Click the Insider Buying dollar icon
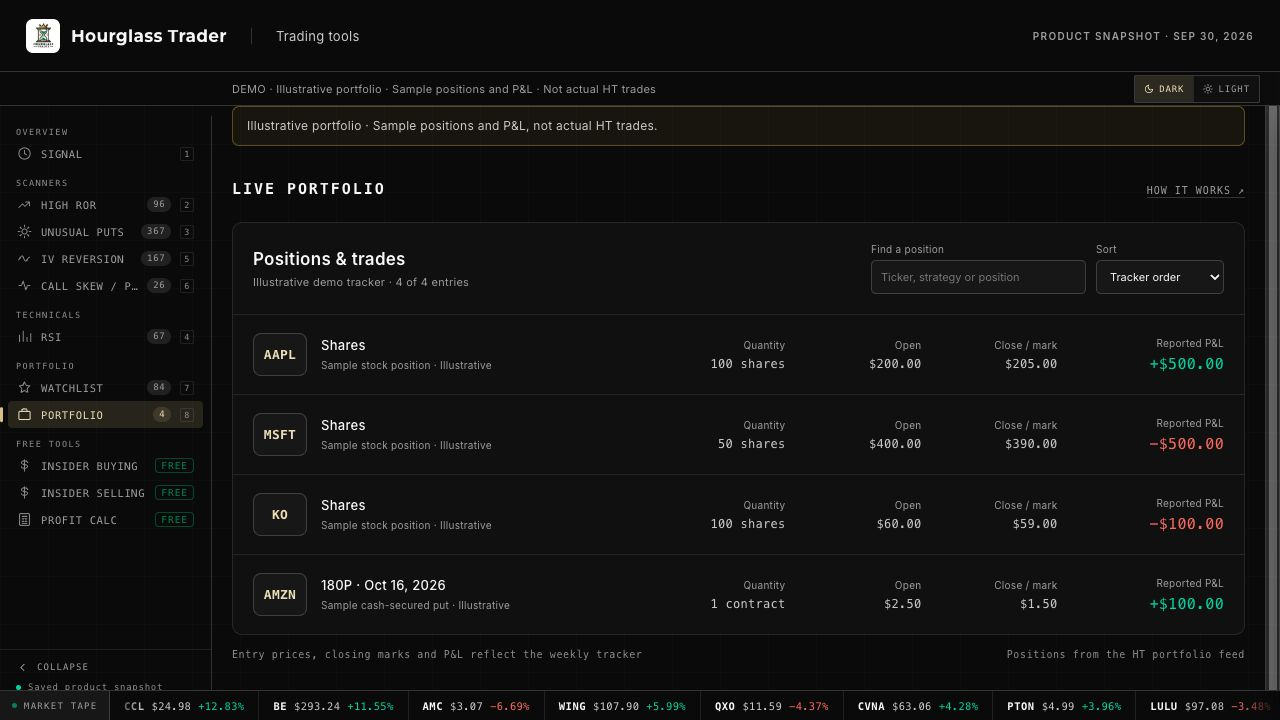The width and height of the screenshot is (1280, 720). (x=24, y=466)
